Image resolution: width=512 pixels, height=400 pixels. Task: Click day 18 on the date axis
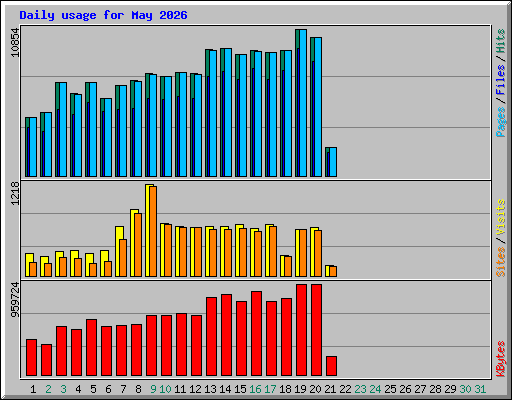(285, 389)
